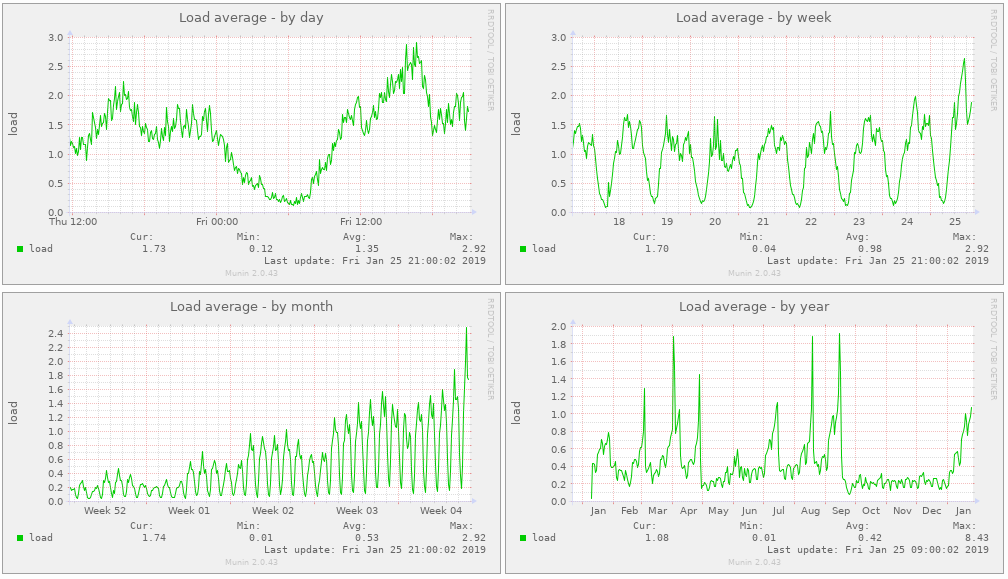1008x579 pixels.
Task: Open the Load average by month graph
Action: [x=251, y=432]
